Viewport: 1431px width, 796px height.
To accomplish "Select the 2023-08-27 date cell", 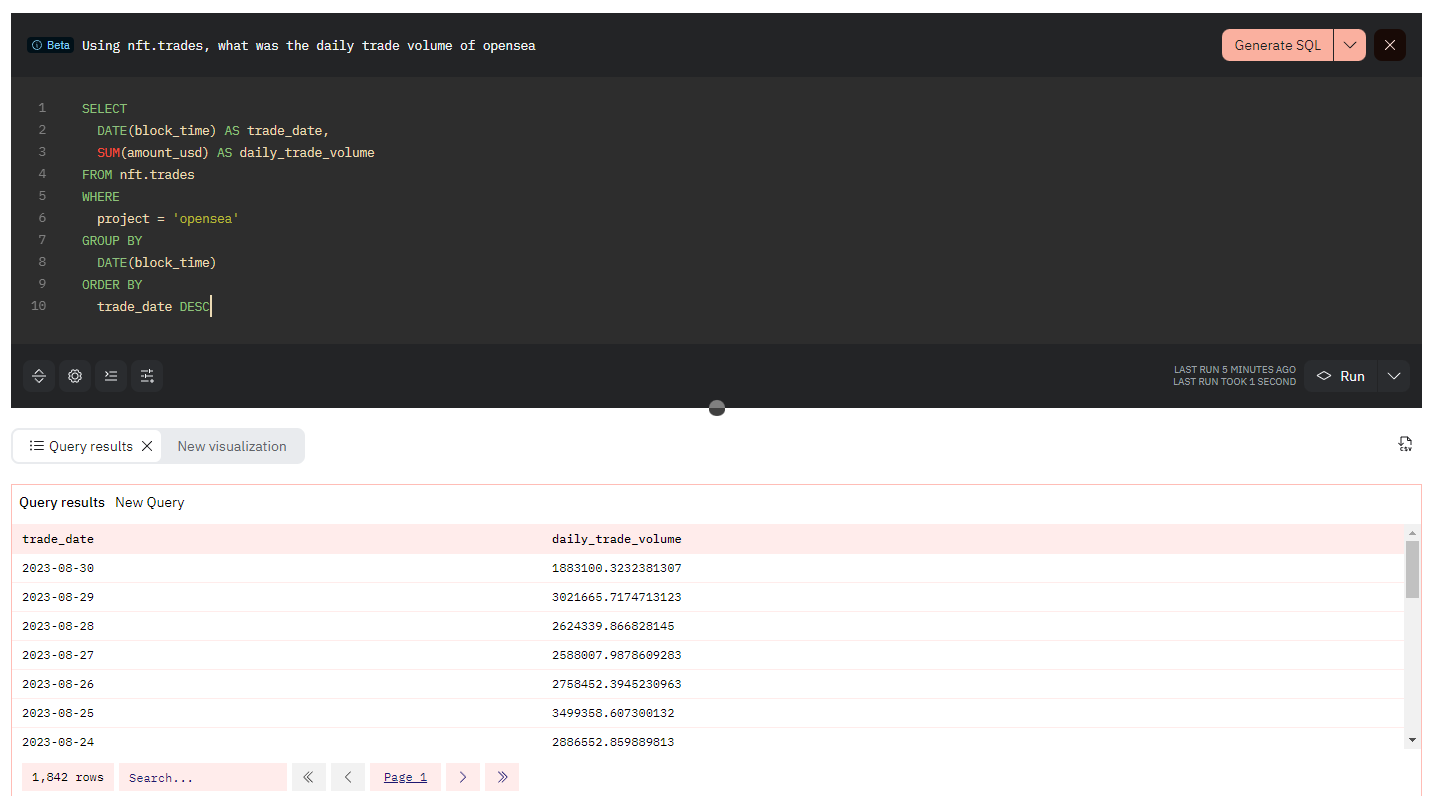I will pos(58,655).
